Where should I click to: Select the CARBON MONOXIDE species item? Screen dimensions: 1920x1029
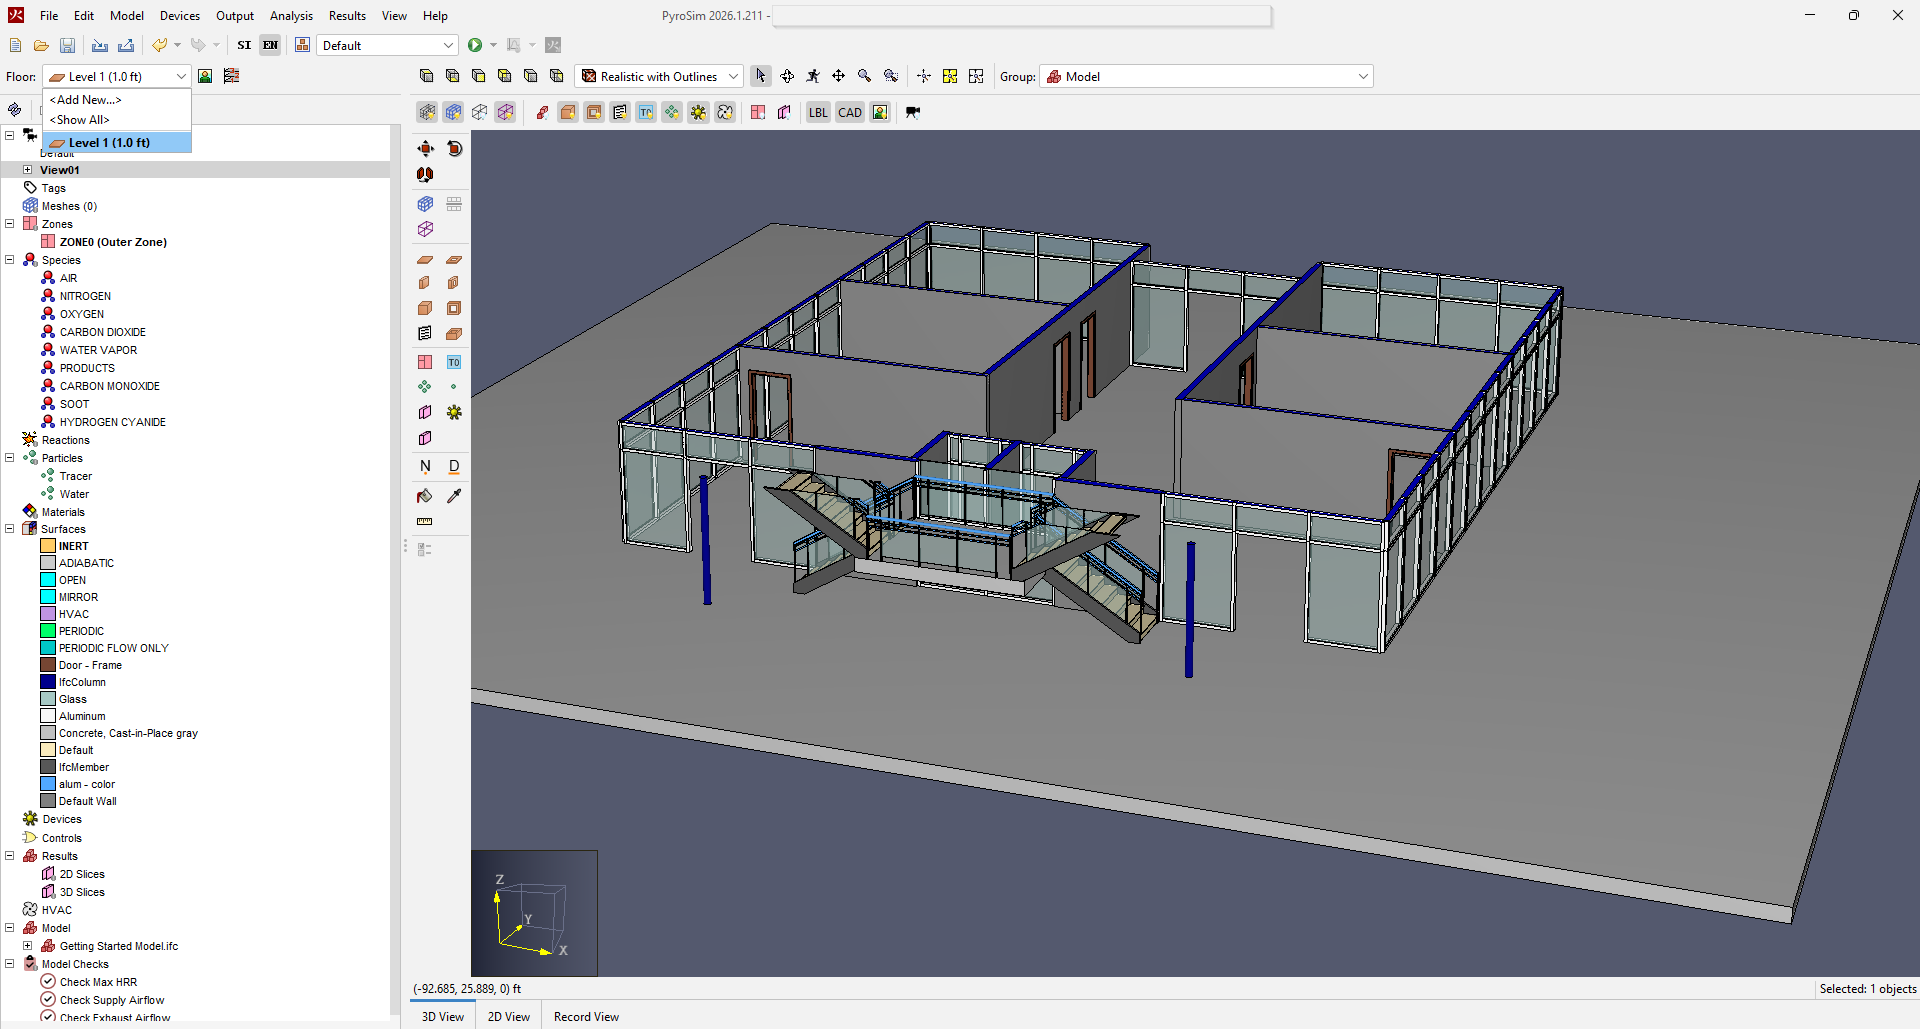(x=109, y=386)
